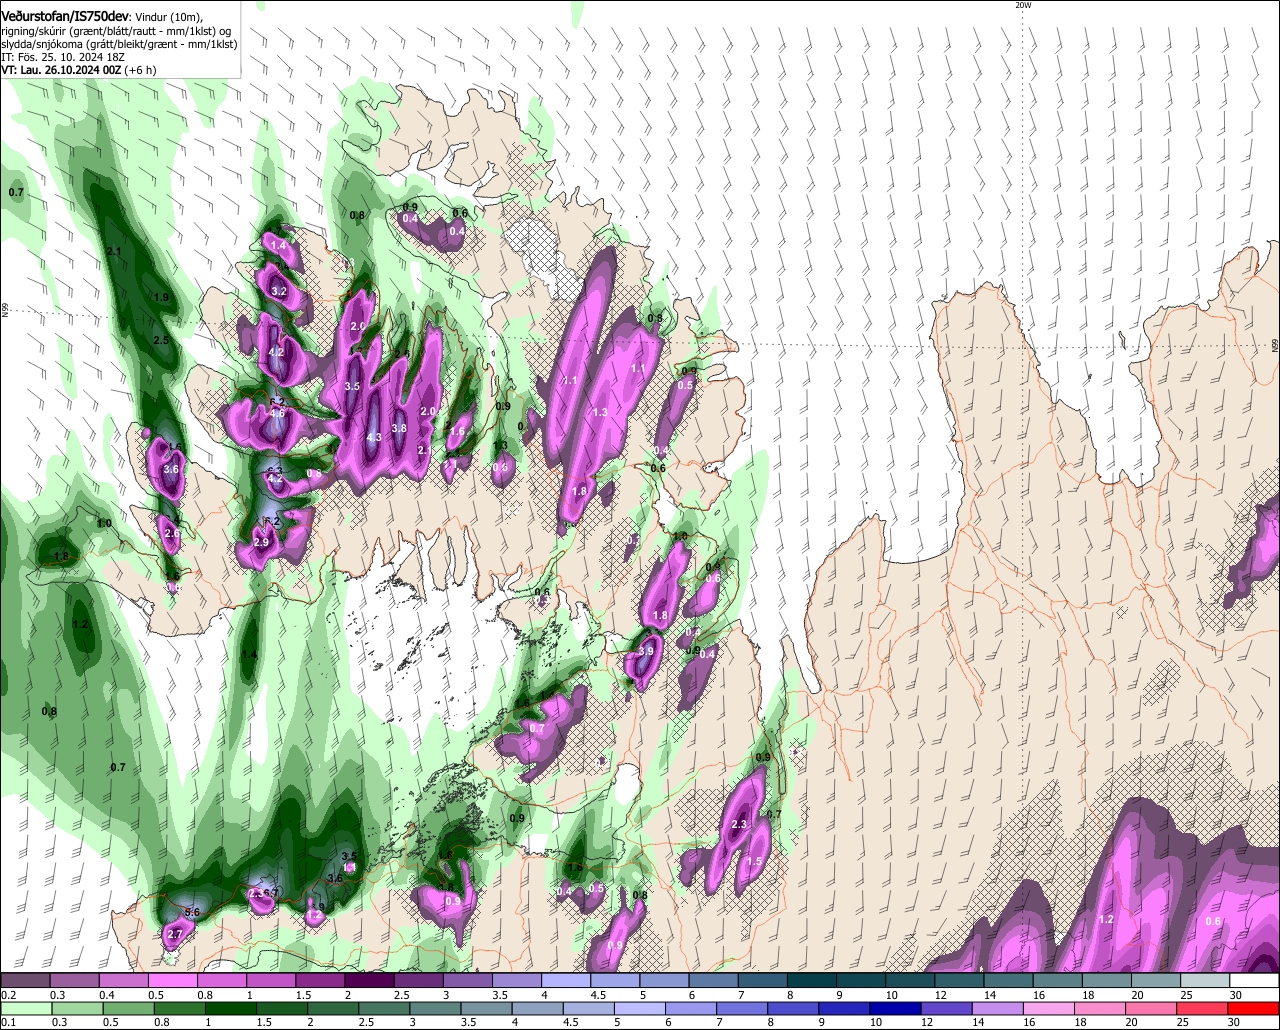Select the light grey 25 mm snow swatch
The height and width of the screenshot is (1030, 1280).
tap(1205, 981)
